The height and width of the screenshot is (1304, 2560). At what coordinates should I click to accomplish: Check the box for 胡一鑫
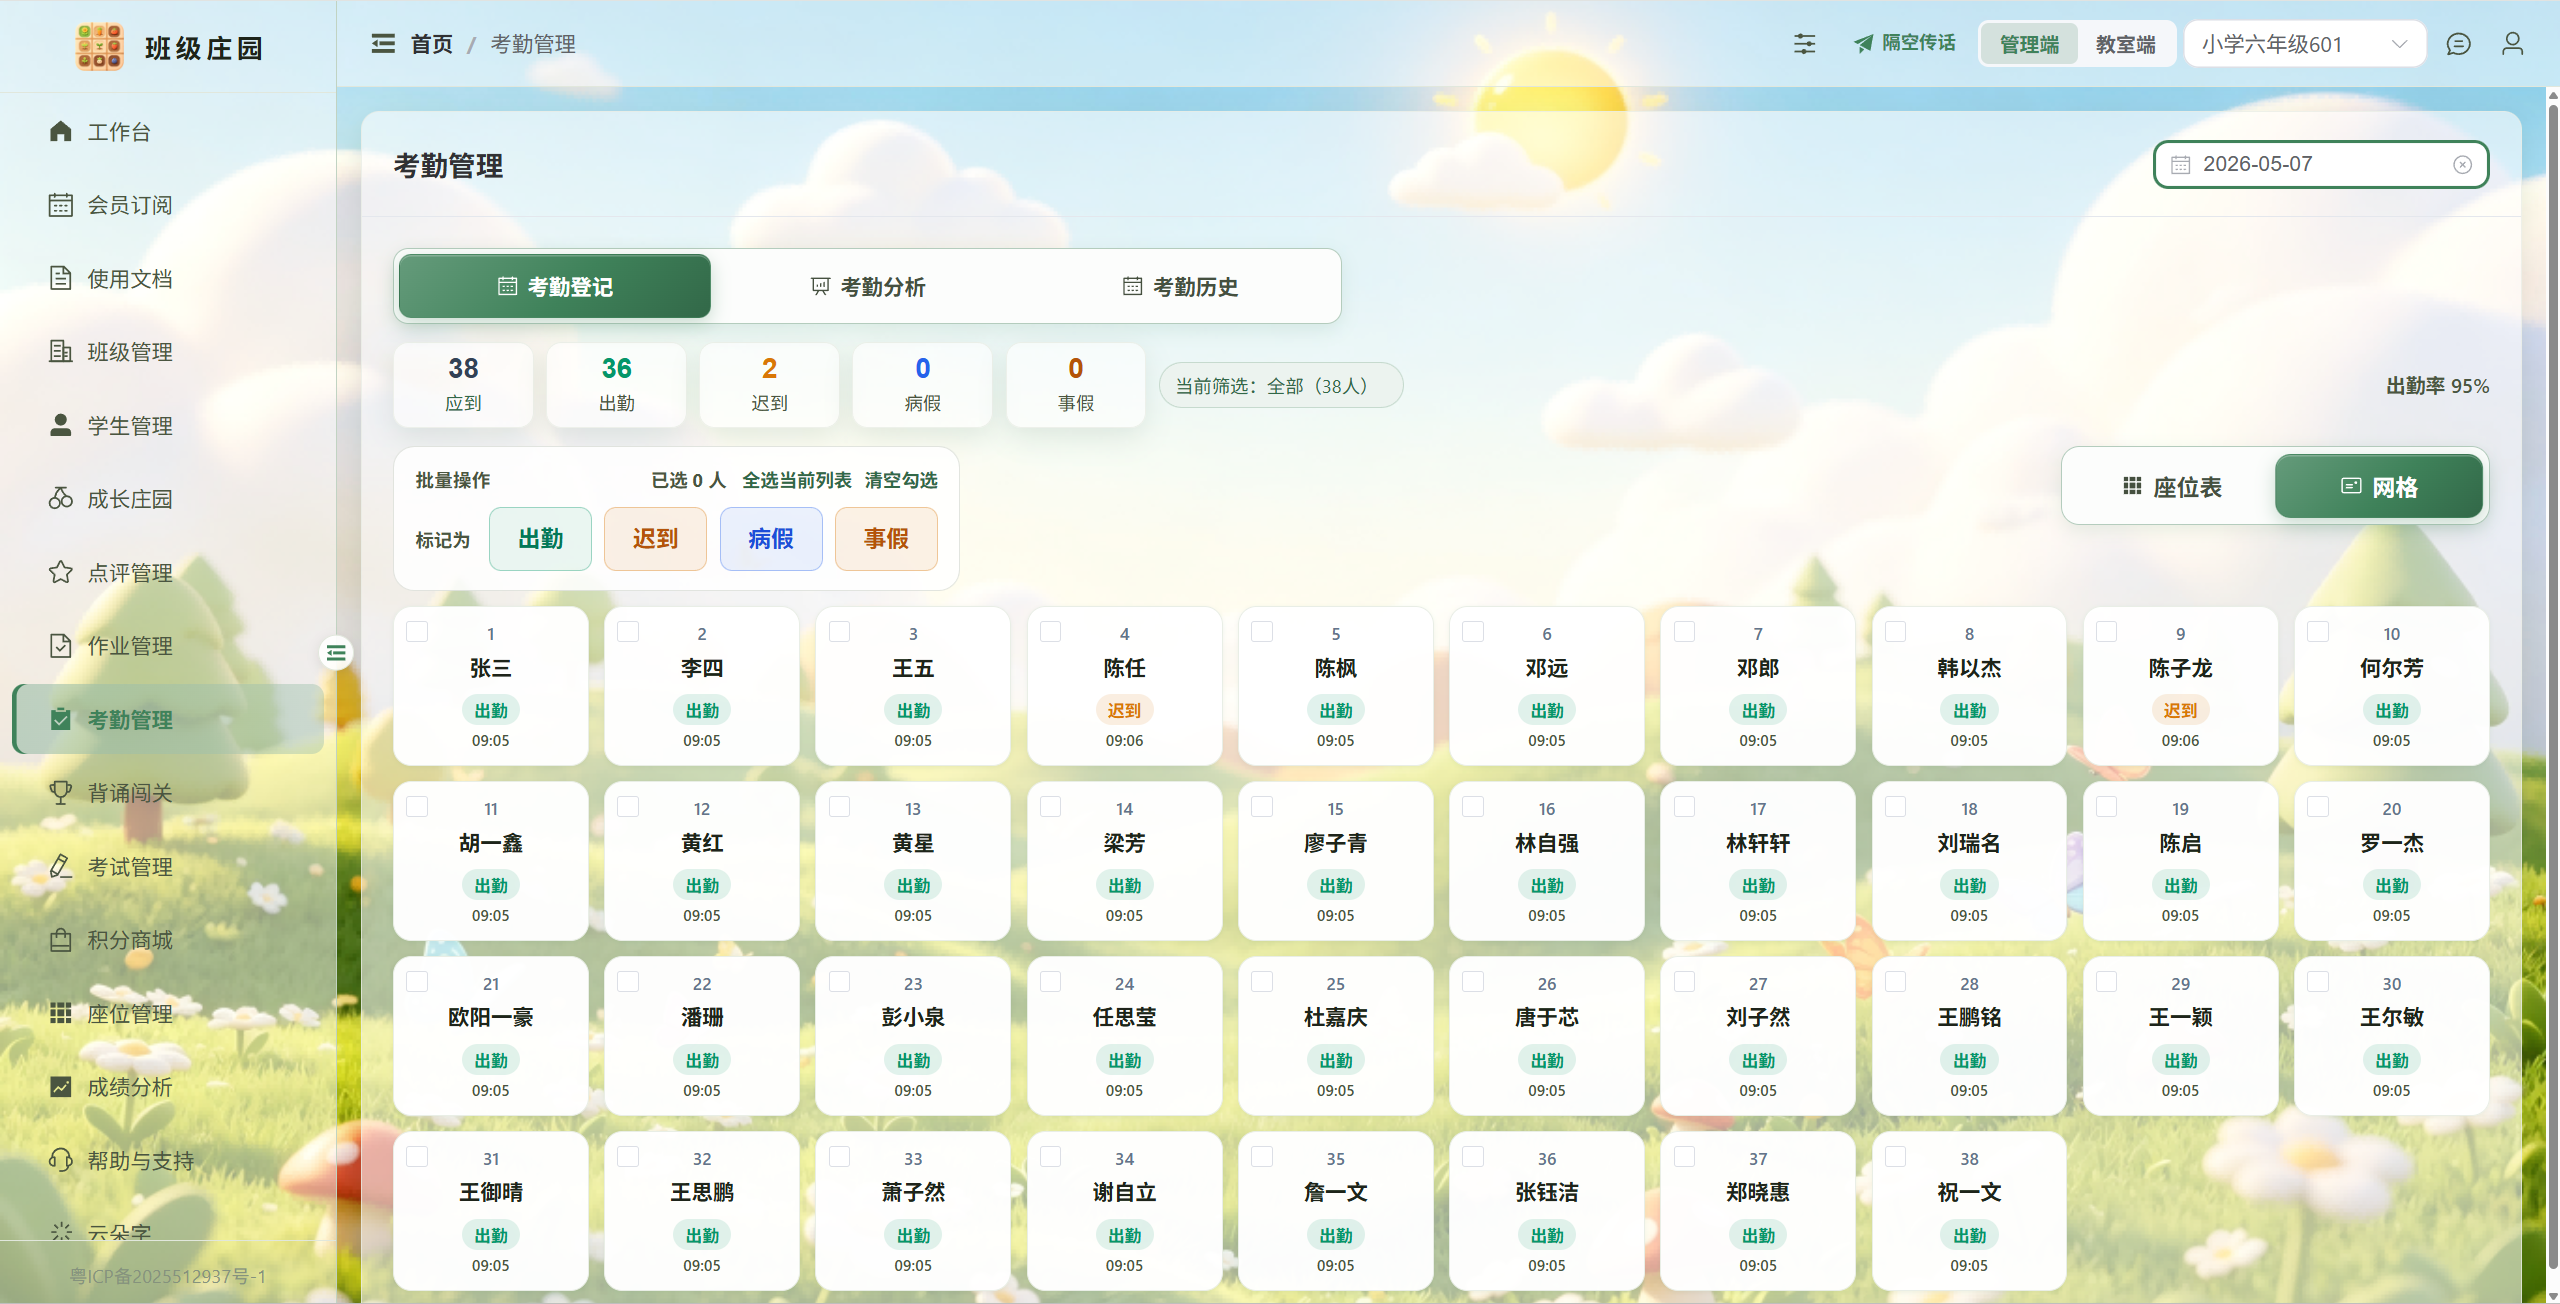pyautogui.click(x=417, y=807)
